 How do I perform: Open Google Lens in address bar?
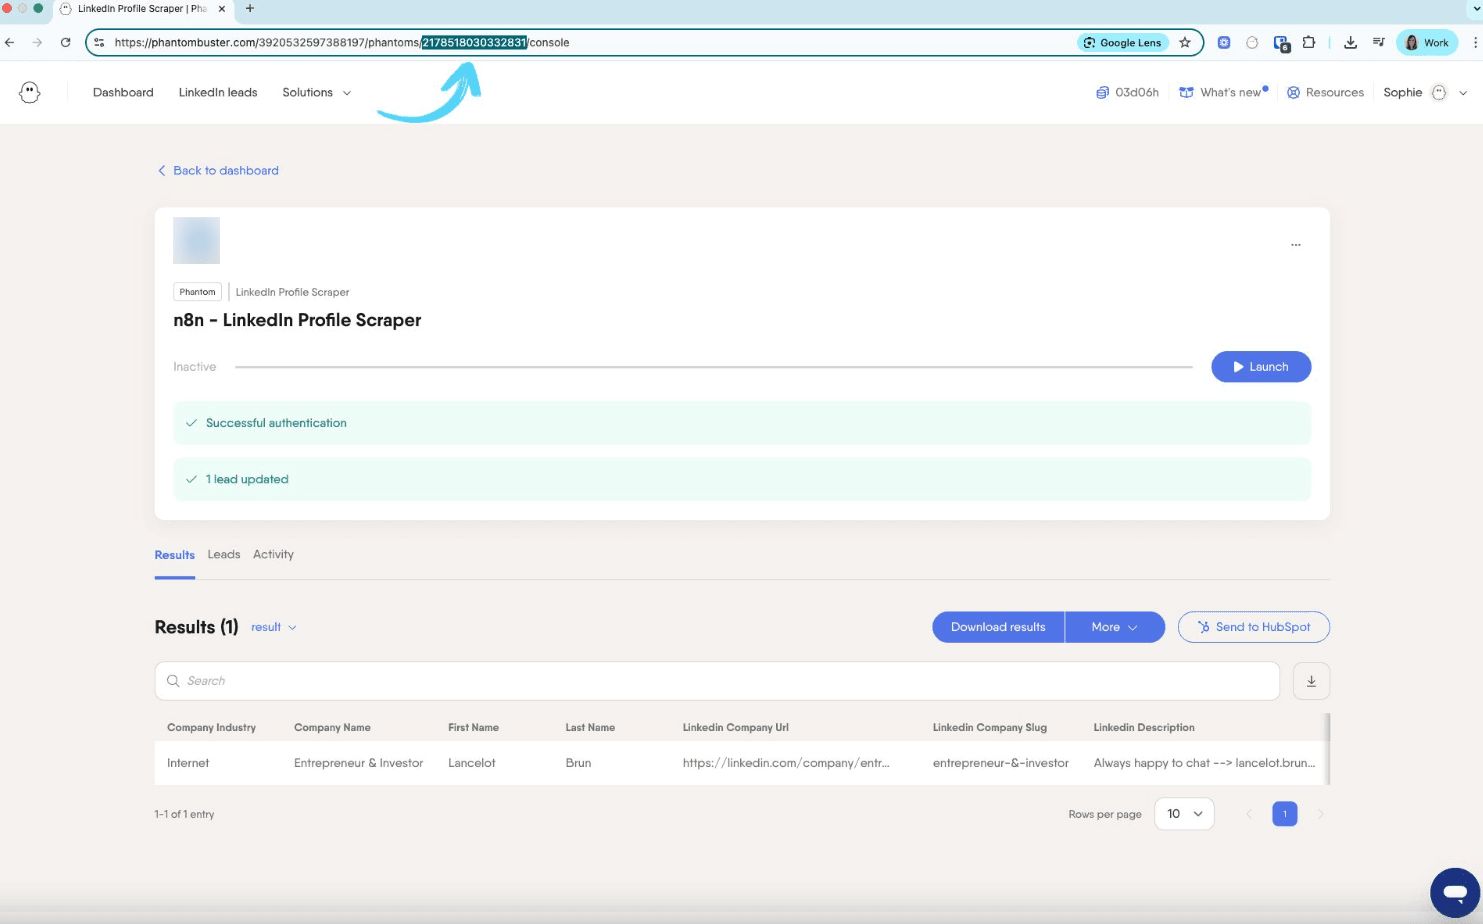(x=1122, y=43)
